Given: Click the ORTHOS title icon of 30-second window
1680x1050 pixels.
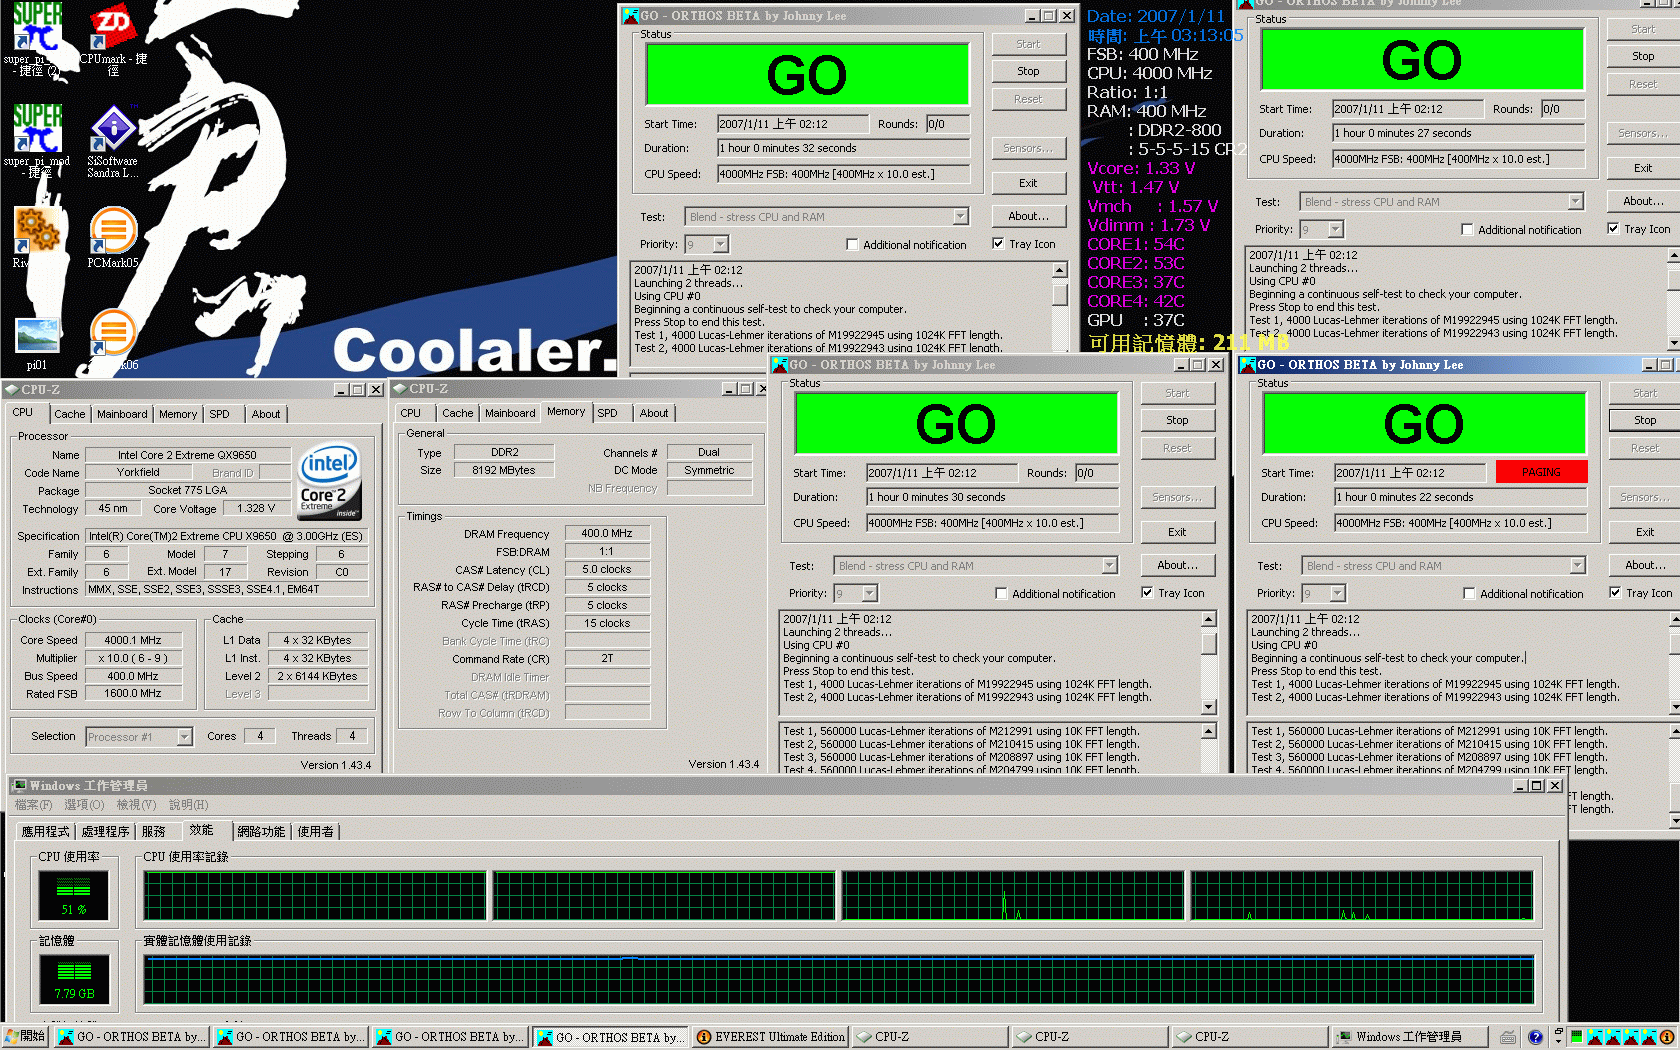Looking at the screenshot, I should point(780,365).
